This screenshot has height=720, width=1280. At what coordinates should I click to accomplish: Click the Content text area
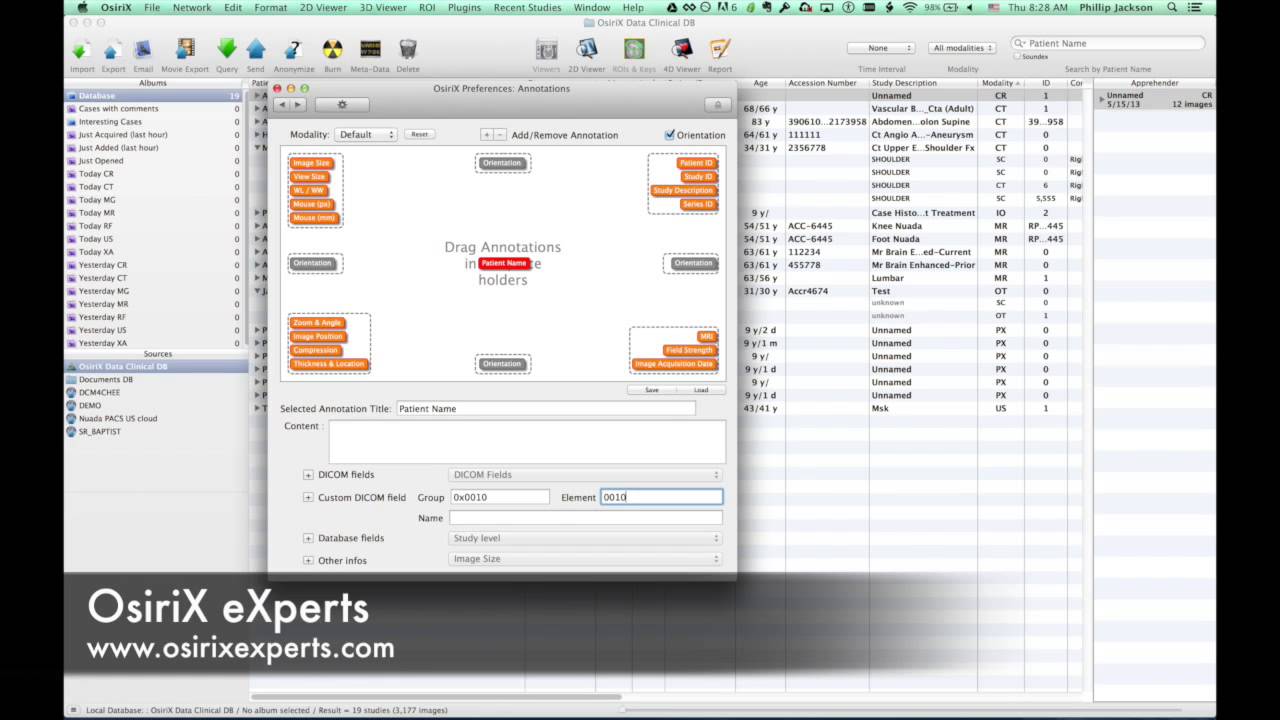(527, 442)
